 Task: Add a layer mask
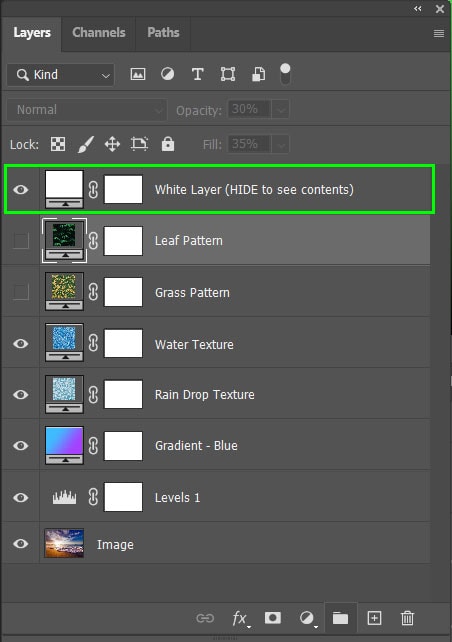tap(273, 618)
